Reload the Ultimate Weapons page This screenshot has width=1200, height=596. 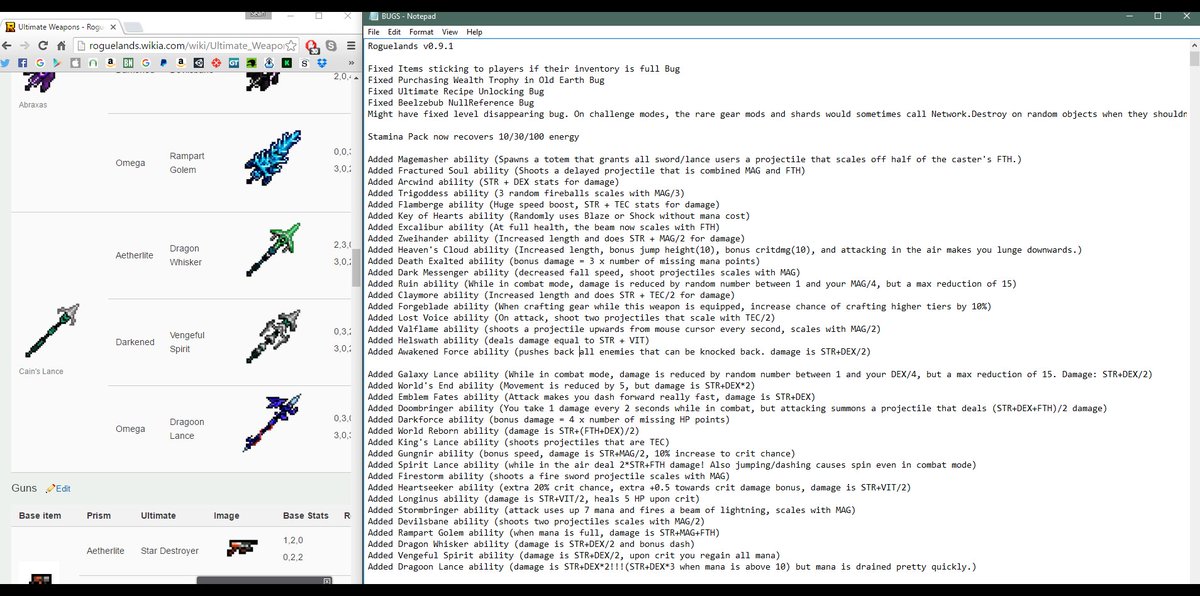[43, 46]
